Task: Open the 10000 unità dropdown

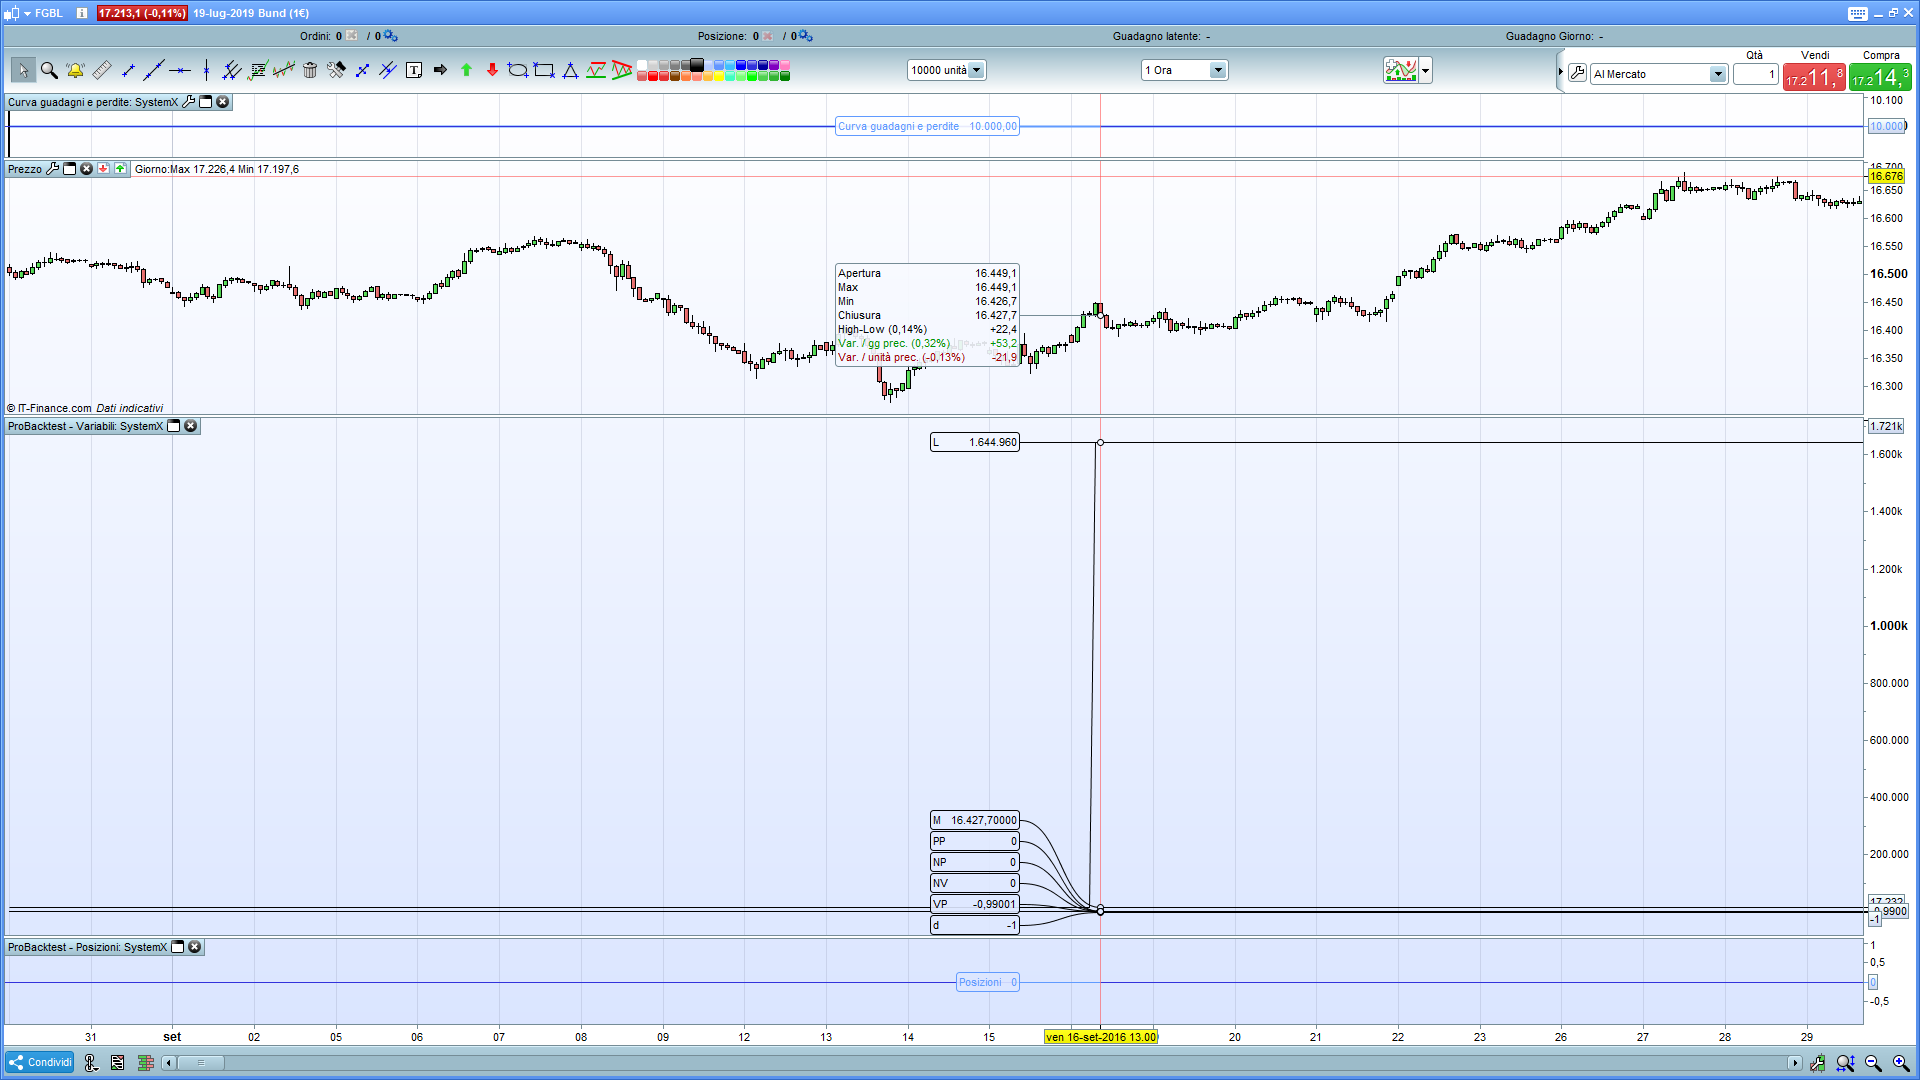Action: tap(976, 70)
